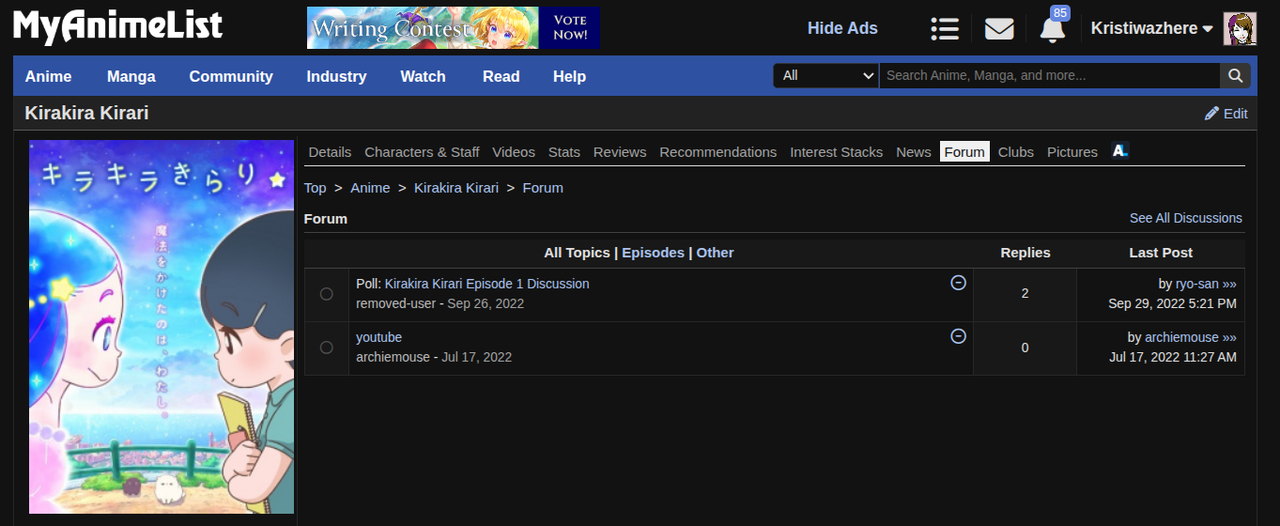Open the search category 'All' dropdown

coord(826,76)
